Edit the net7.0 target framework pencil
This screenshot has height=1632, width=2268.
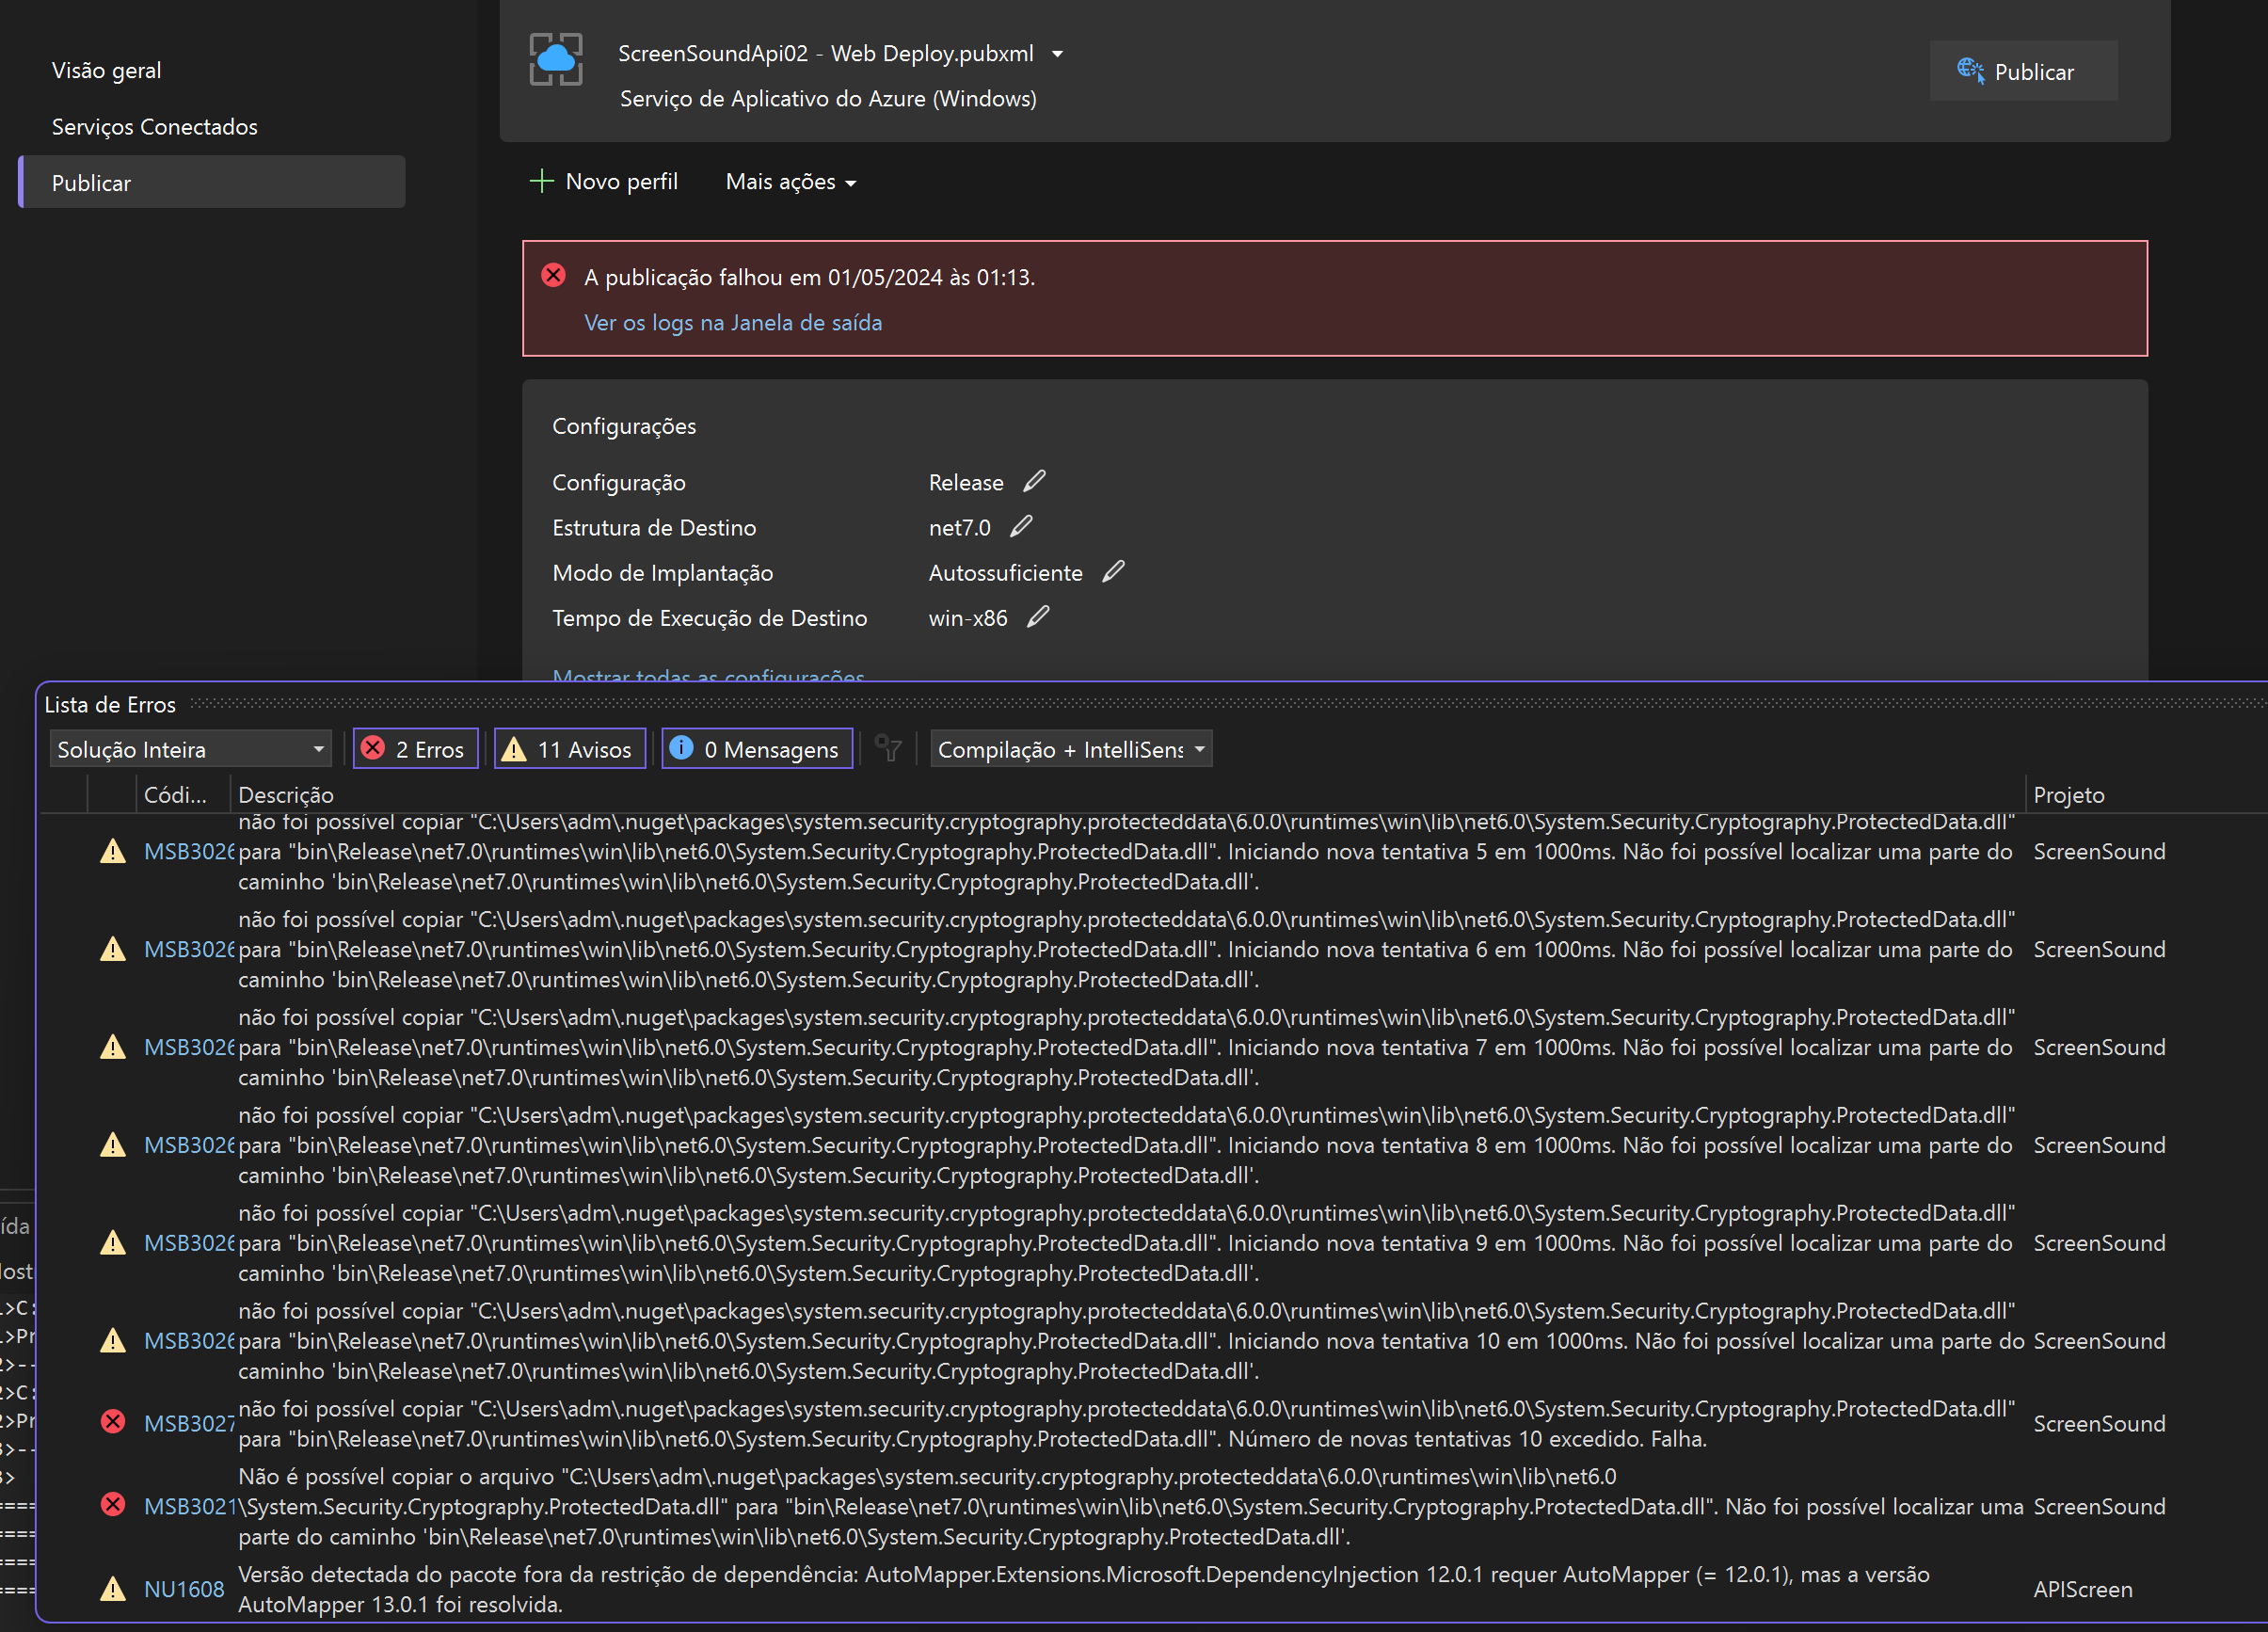[x=1021, y=526]
